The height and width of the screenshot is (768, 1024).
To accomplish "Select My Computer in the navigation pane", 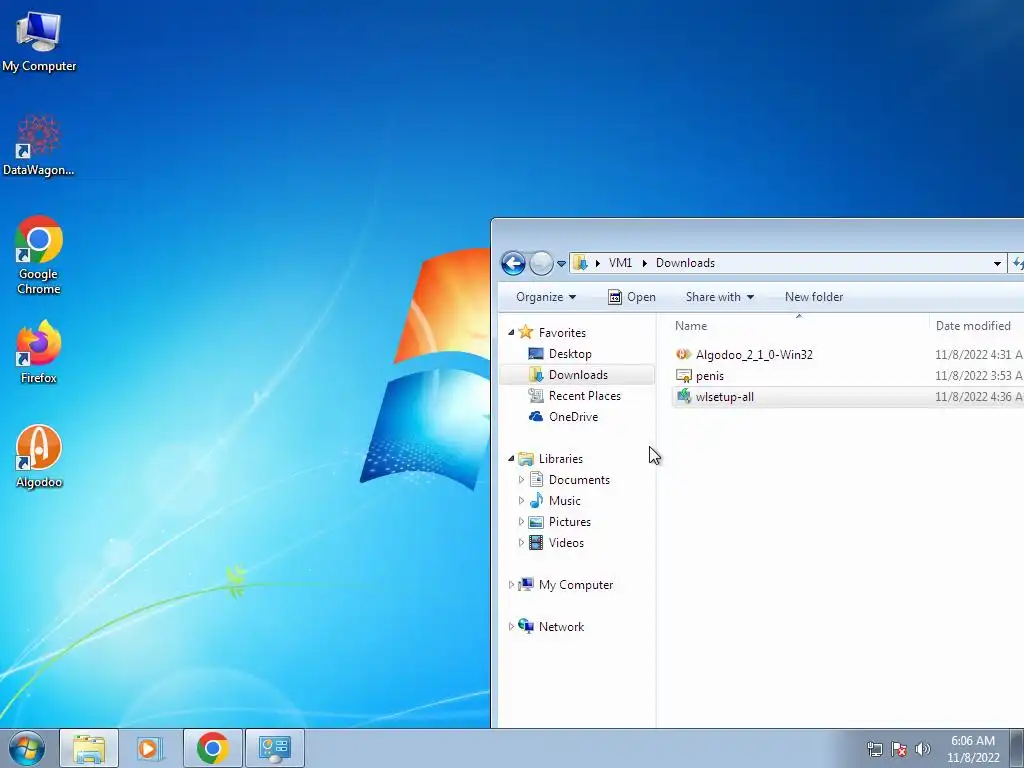I will pos(575,585).
